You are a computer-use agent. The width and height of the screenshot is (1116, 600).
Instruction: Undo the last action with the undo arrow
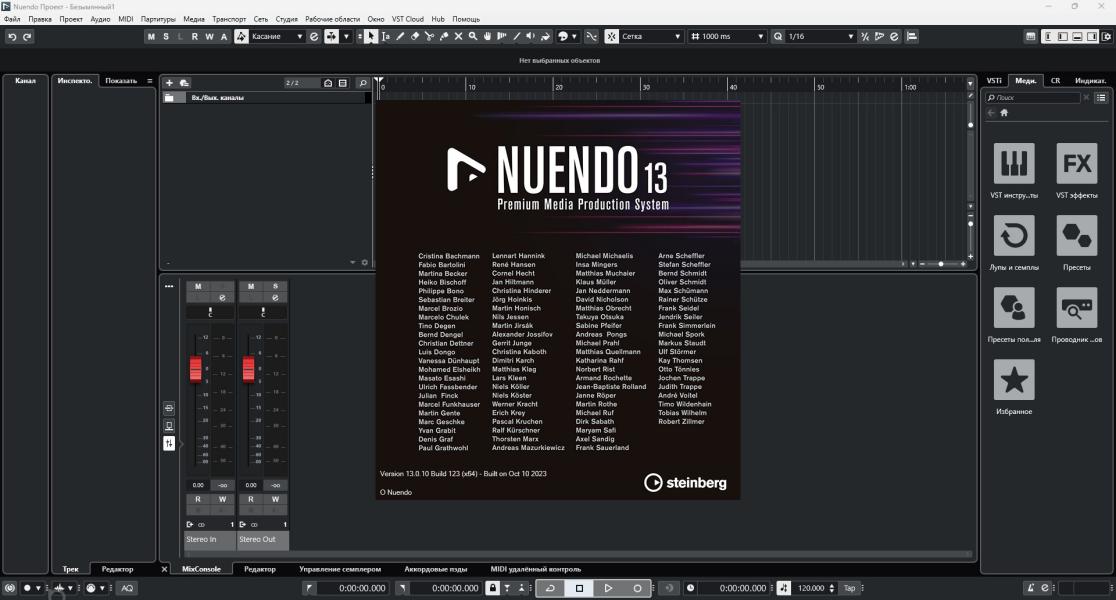coord(12,36)
